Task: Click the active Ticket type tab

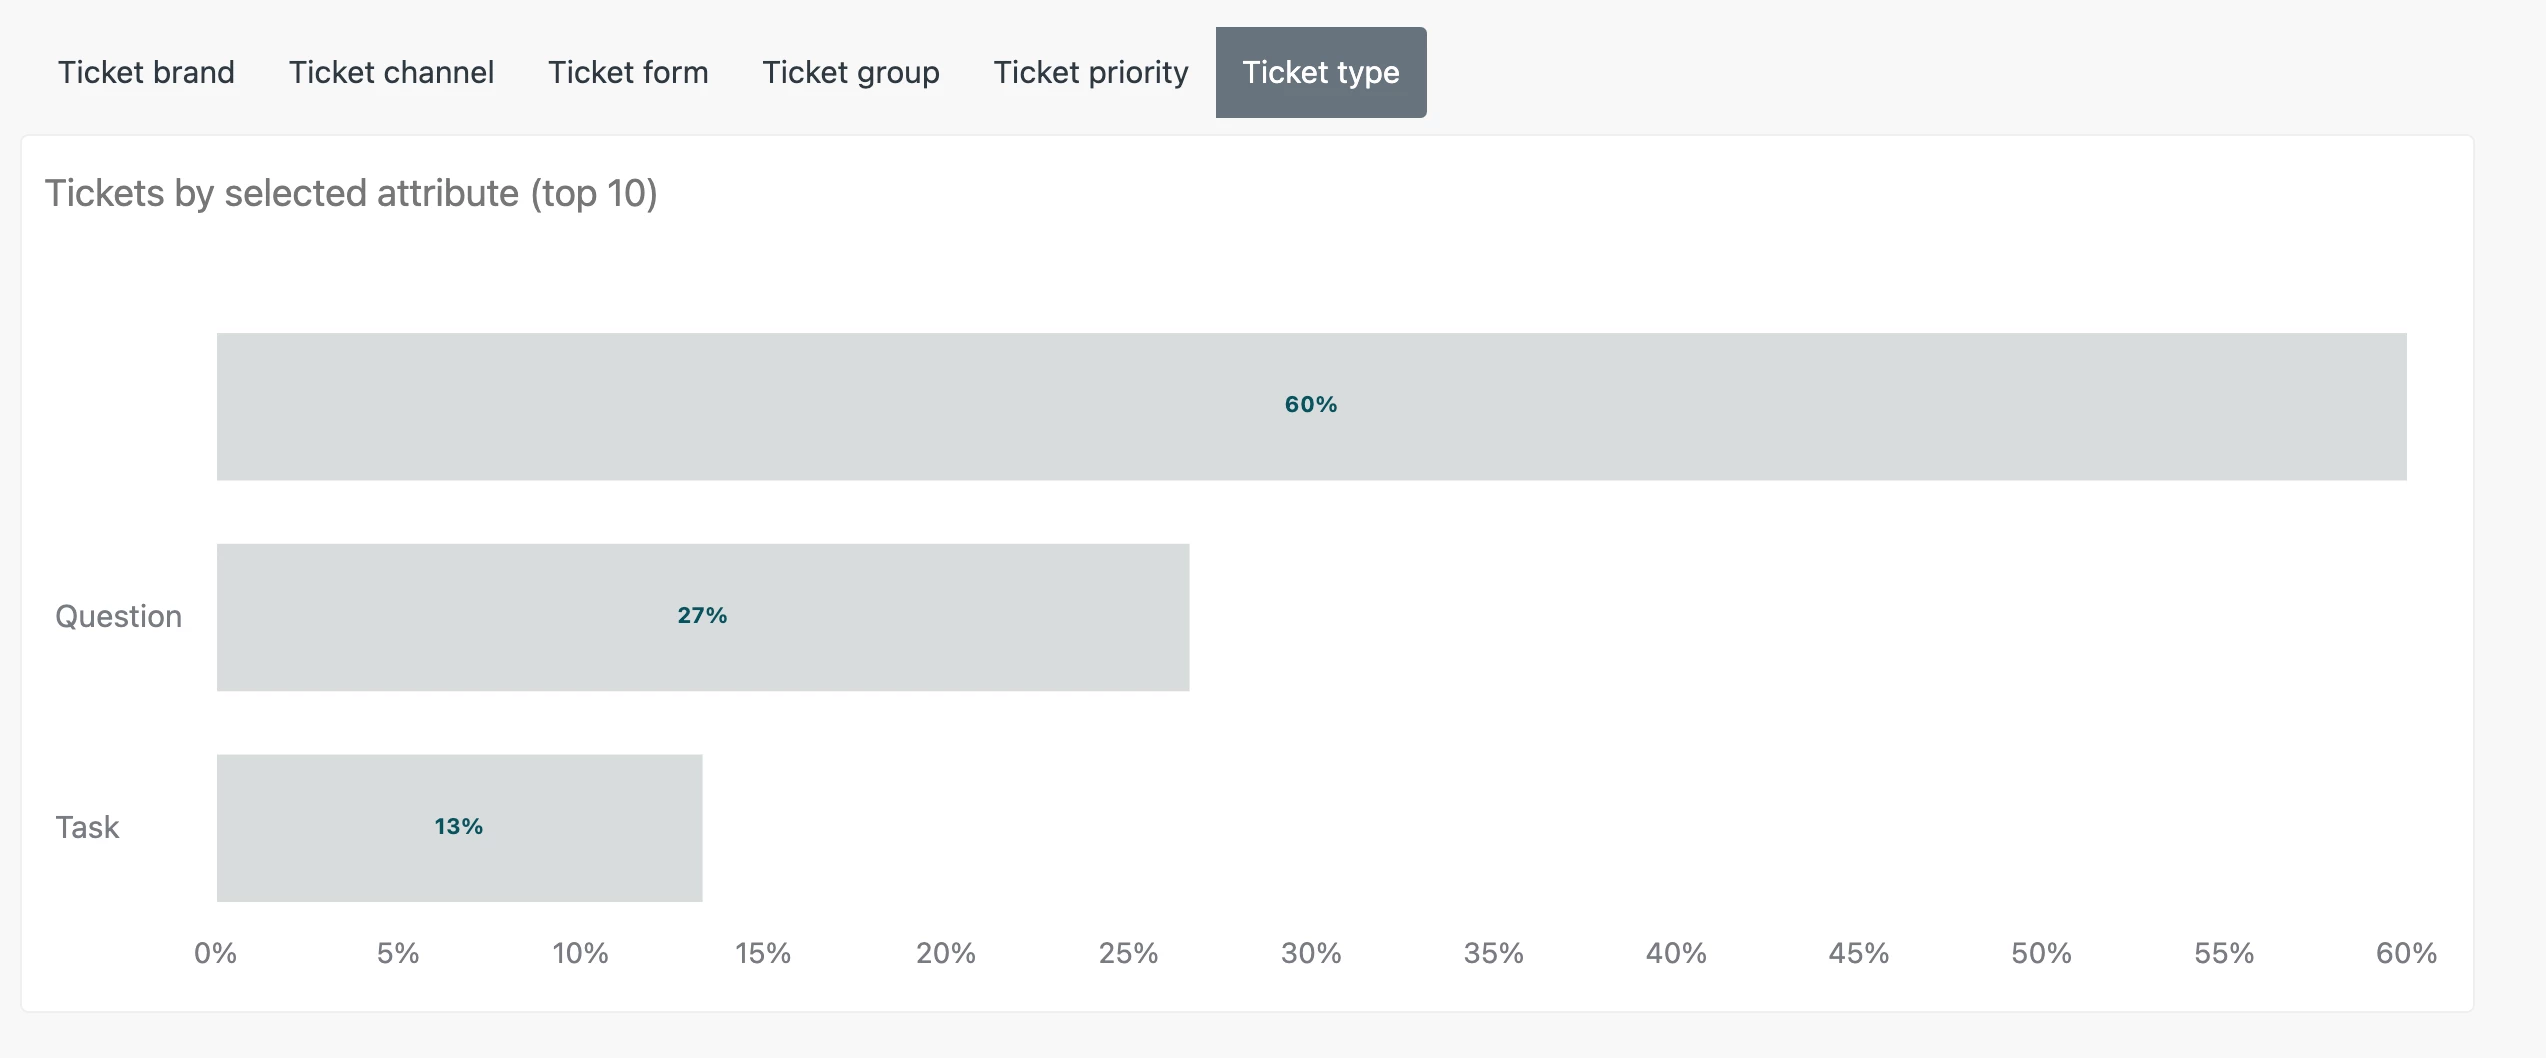Action: [x=1321, y=72]
